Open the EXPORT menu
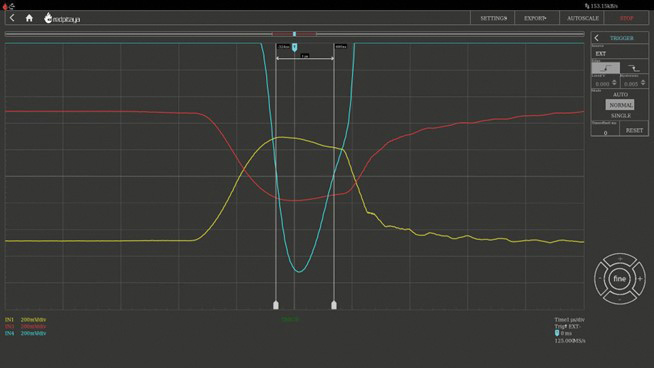The image size is (654, 368). (x=536, y=18)
